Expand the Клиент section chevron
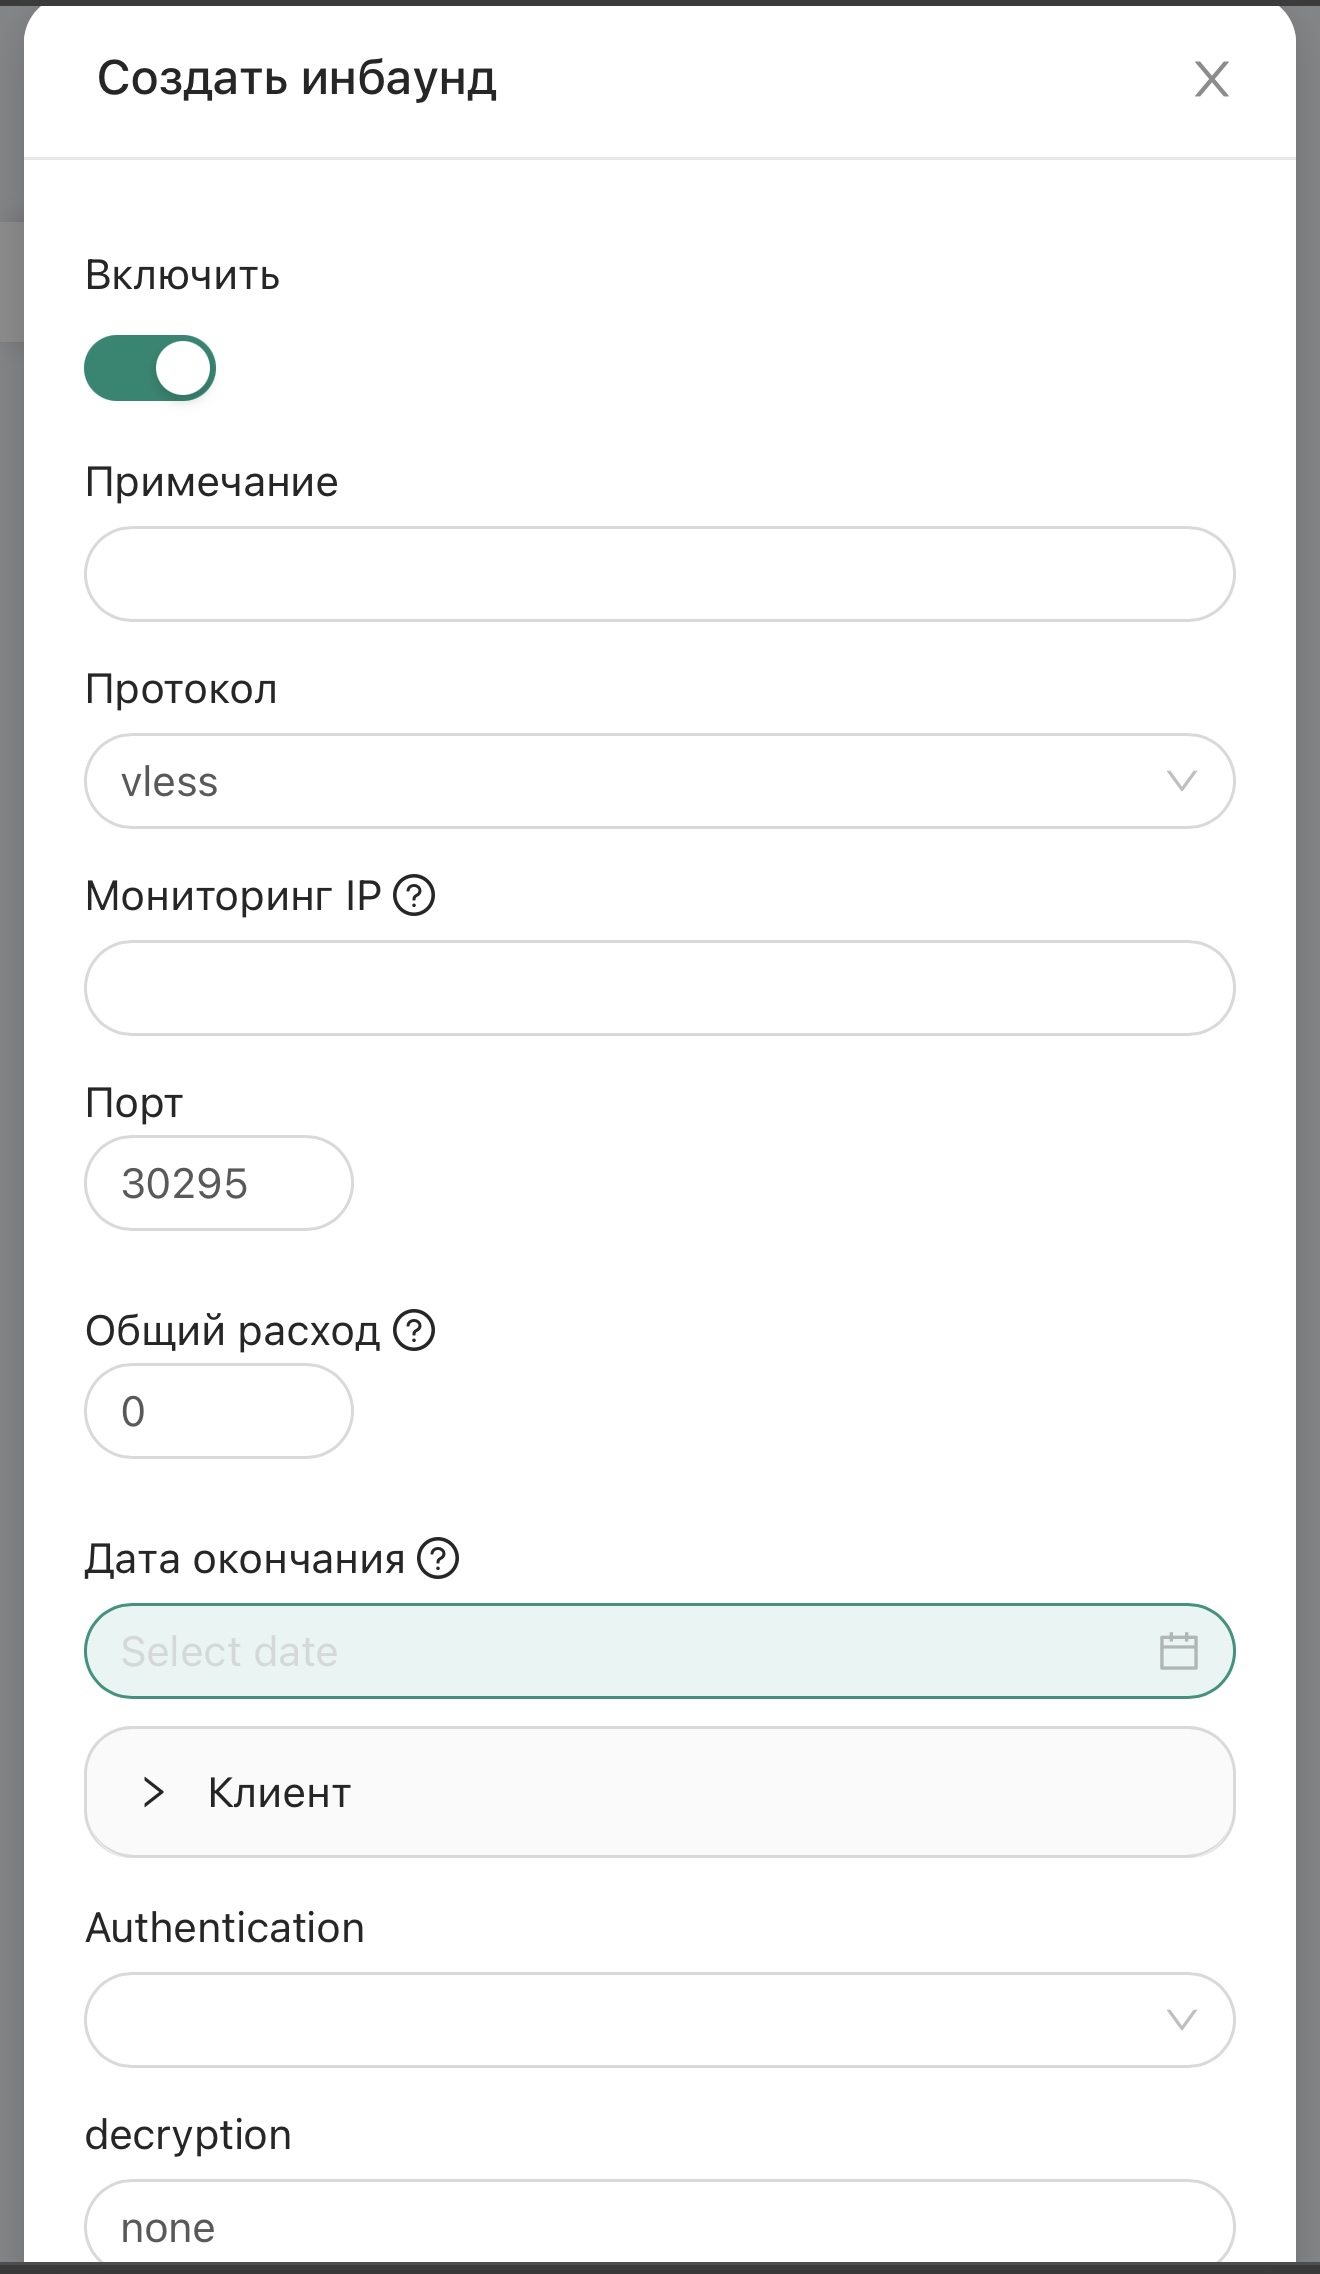The width and height of the screenshot is (1320, 2274). 153,1792
